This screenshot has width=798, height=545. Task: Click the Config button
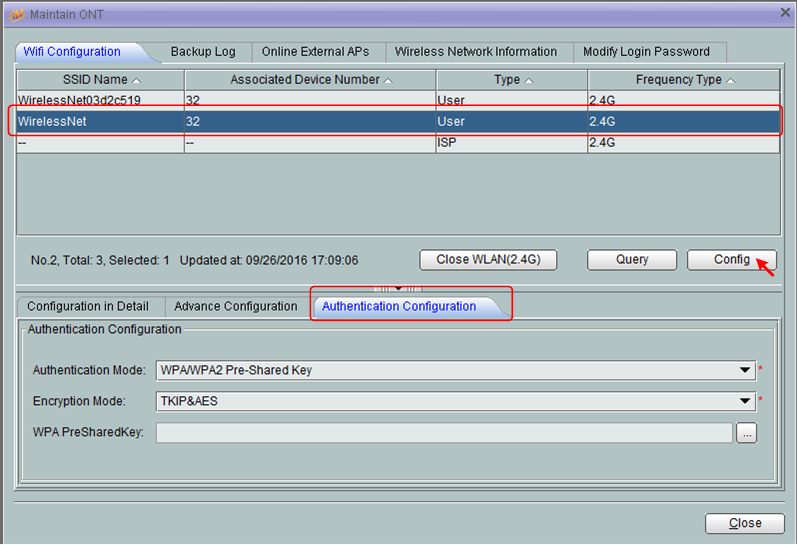[x=731, y=260]
